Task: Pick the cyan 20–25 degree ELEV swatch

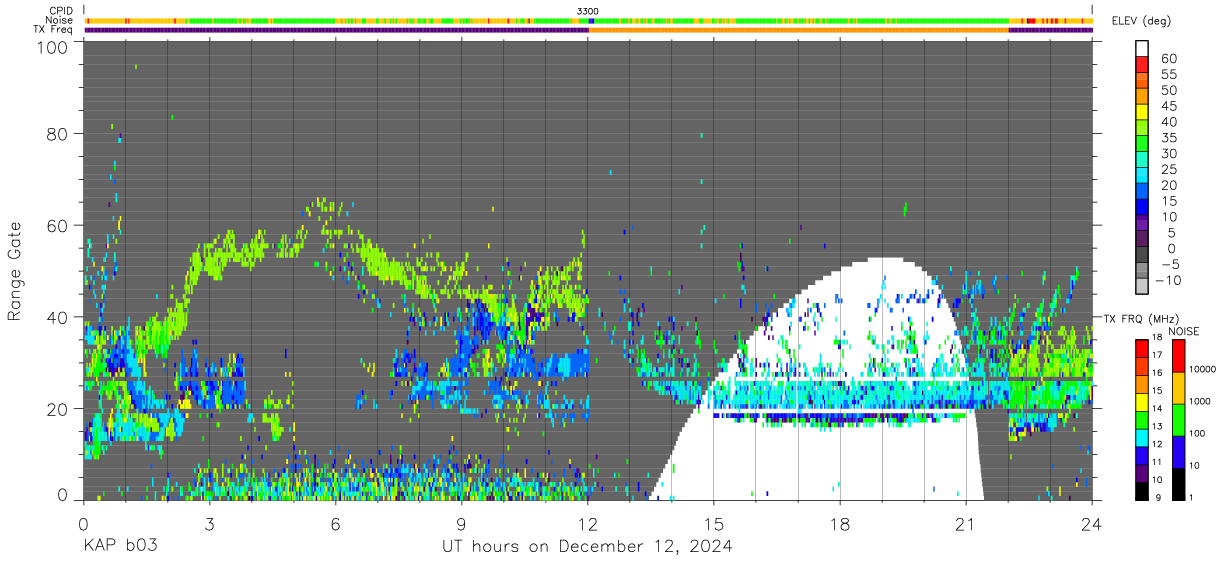Action: (1142, 176)
